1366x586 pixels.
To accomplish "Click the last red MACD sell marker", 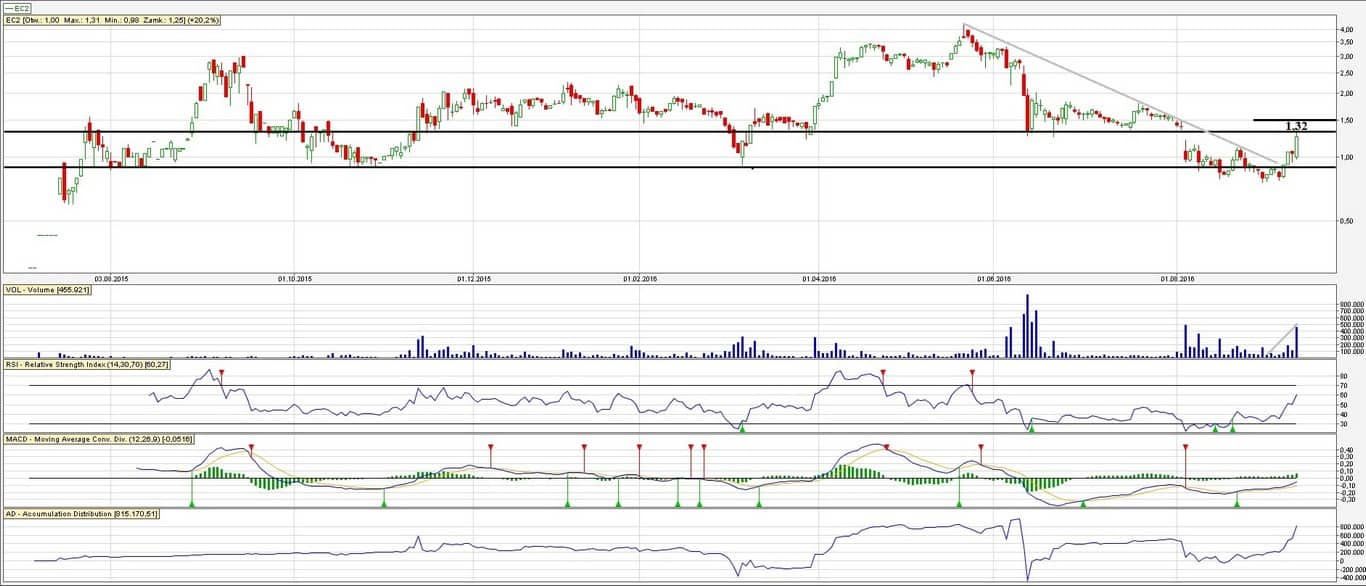I will coord(1185,448).
